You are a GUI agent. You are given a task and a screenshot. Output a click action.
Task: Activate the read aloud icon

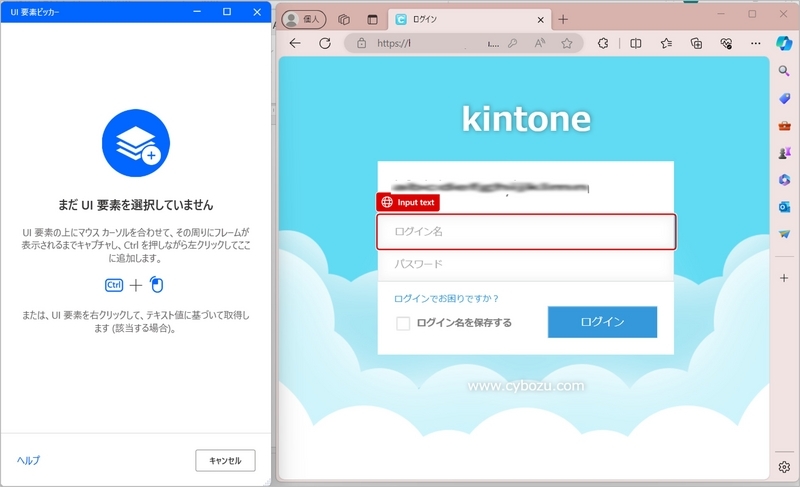coord(540,43)
